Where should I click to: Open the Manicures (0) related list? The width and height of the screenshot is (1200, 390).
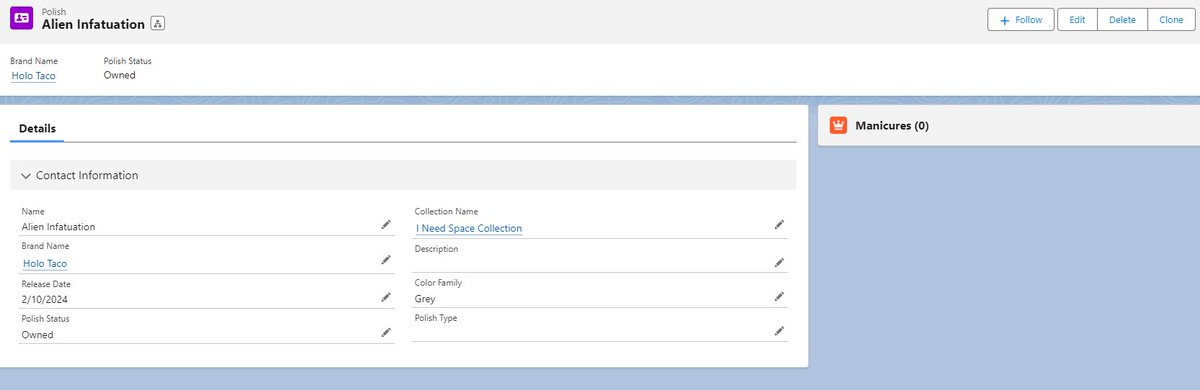pyautogui.click(x=892, y=126)
